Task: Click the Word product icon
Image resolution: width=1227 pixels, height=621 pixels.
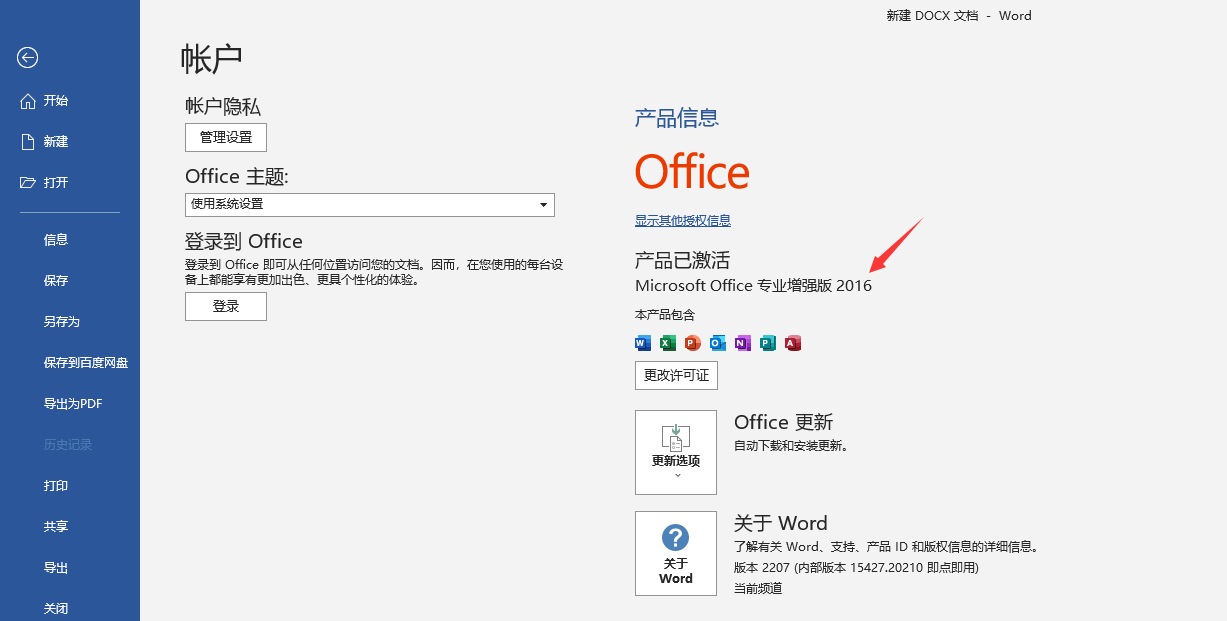Action: pyautogui.click(x=643, y=343)
